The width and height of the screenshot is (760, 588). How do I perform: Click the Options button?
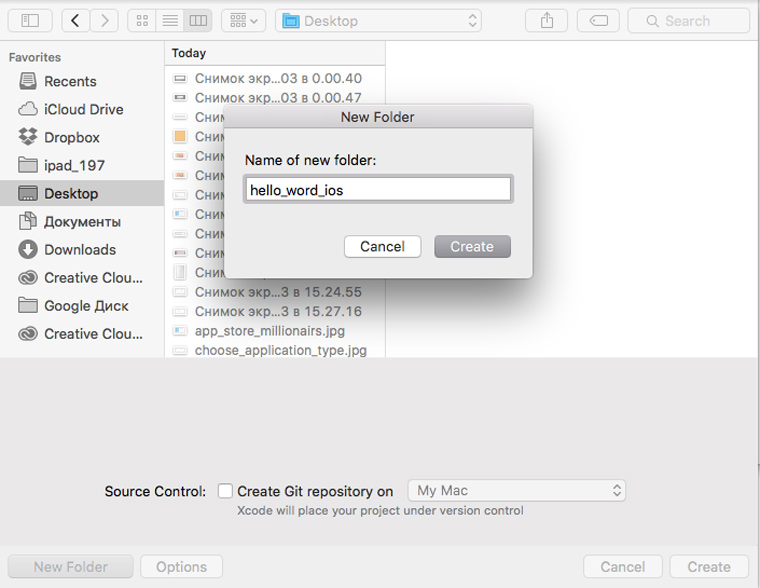(181, 567)
